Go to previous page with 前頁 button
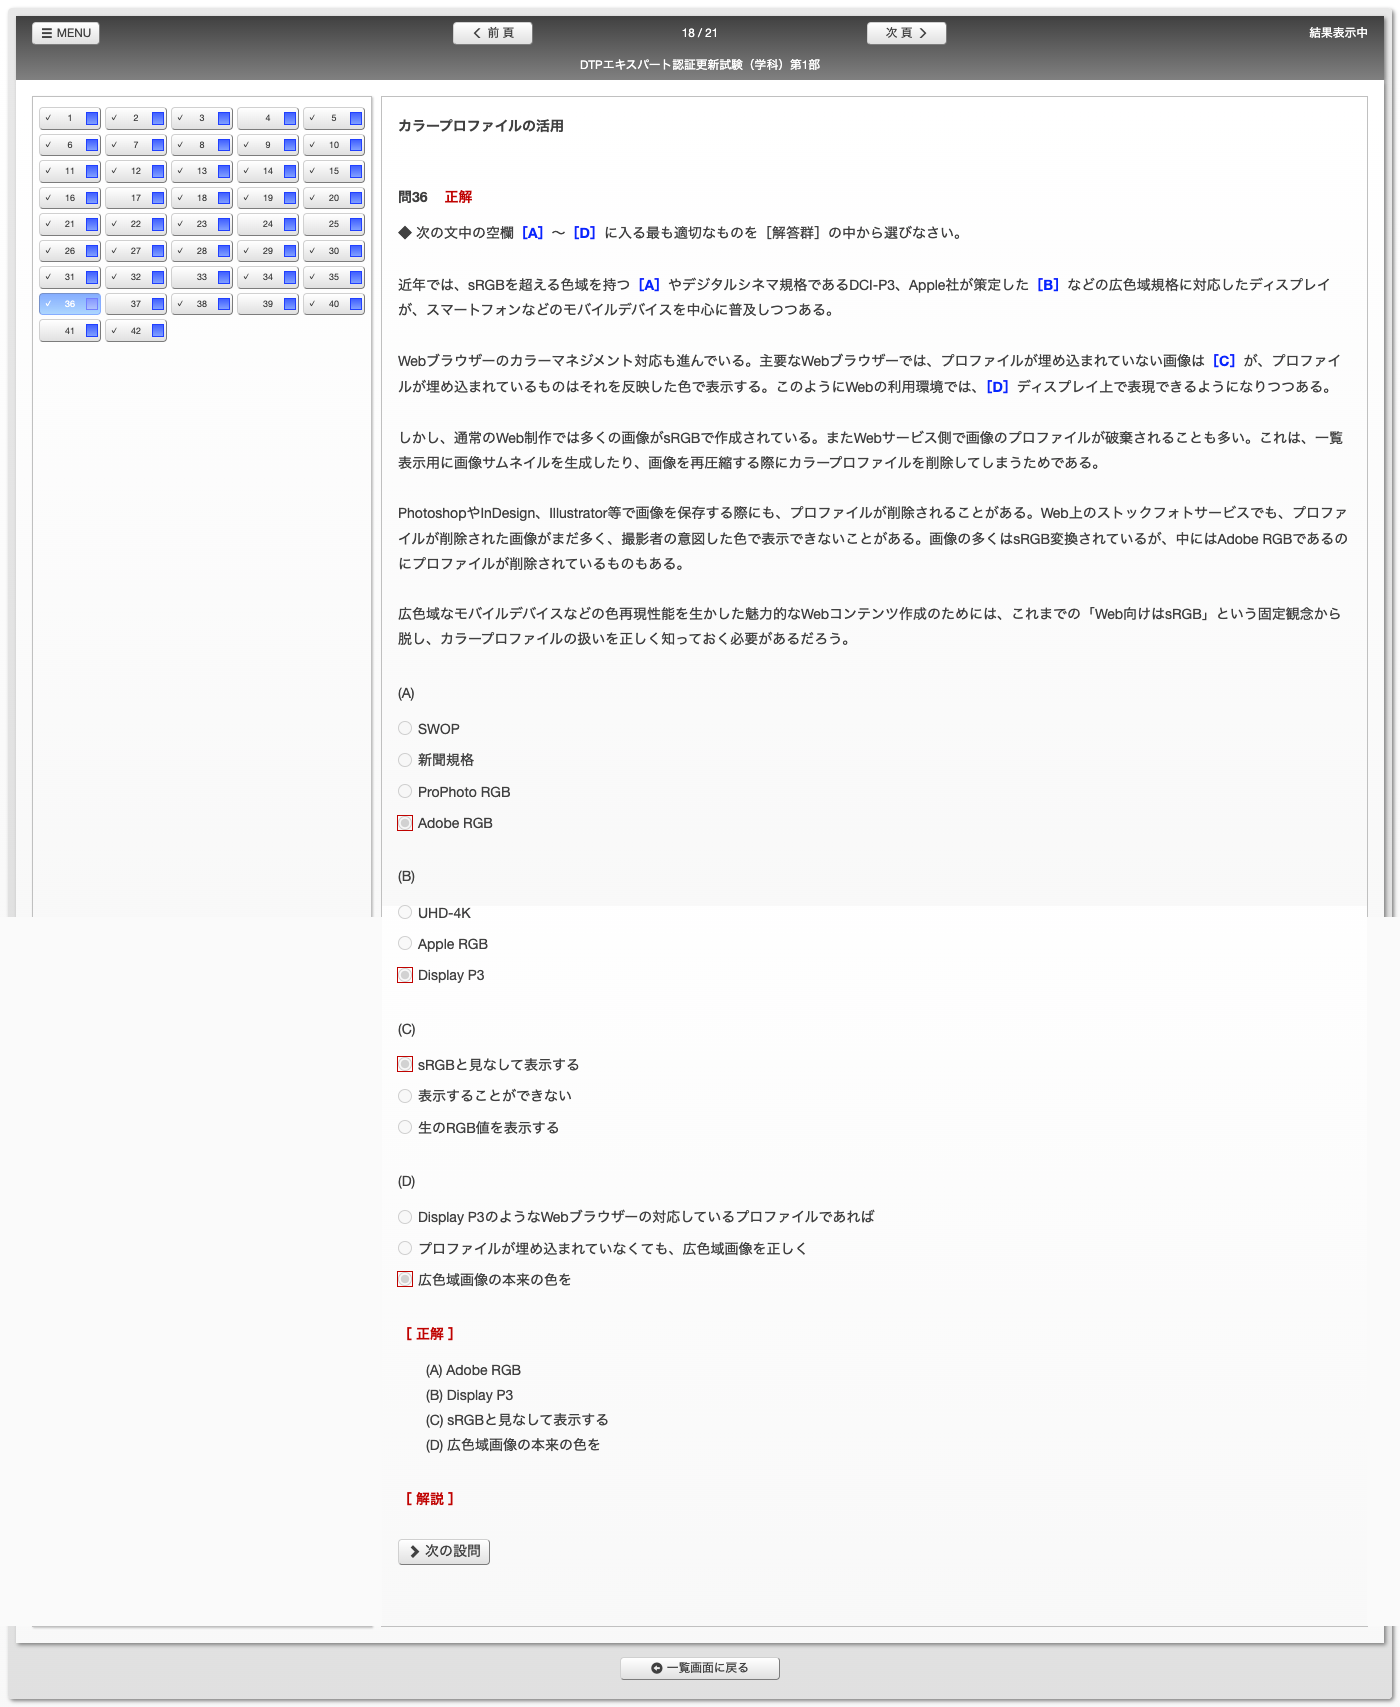1400x1707 pixels. 492,33
